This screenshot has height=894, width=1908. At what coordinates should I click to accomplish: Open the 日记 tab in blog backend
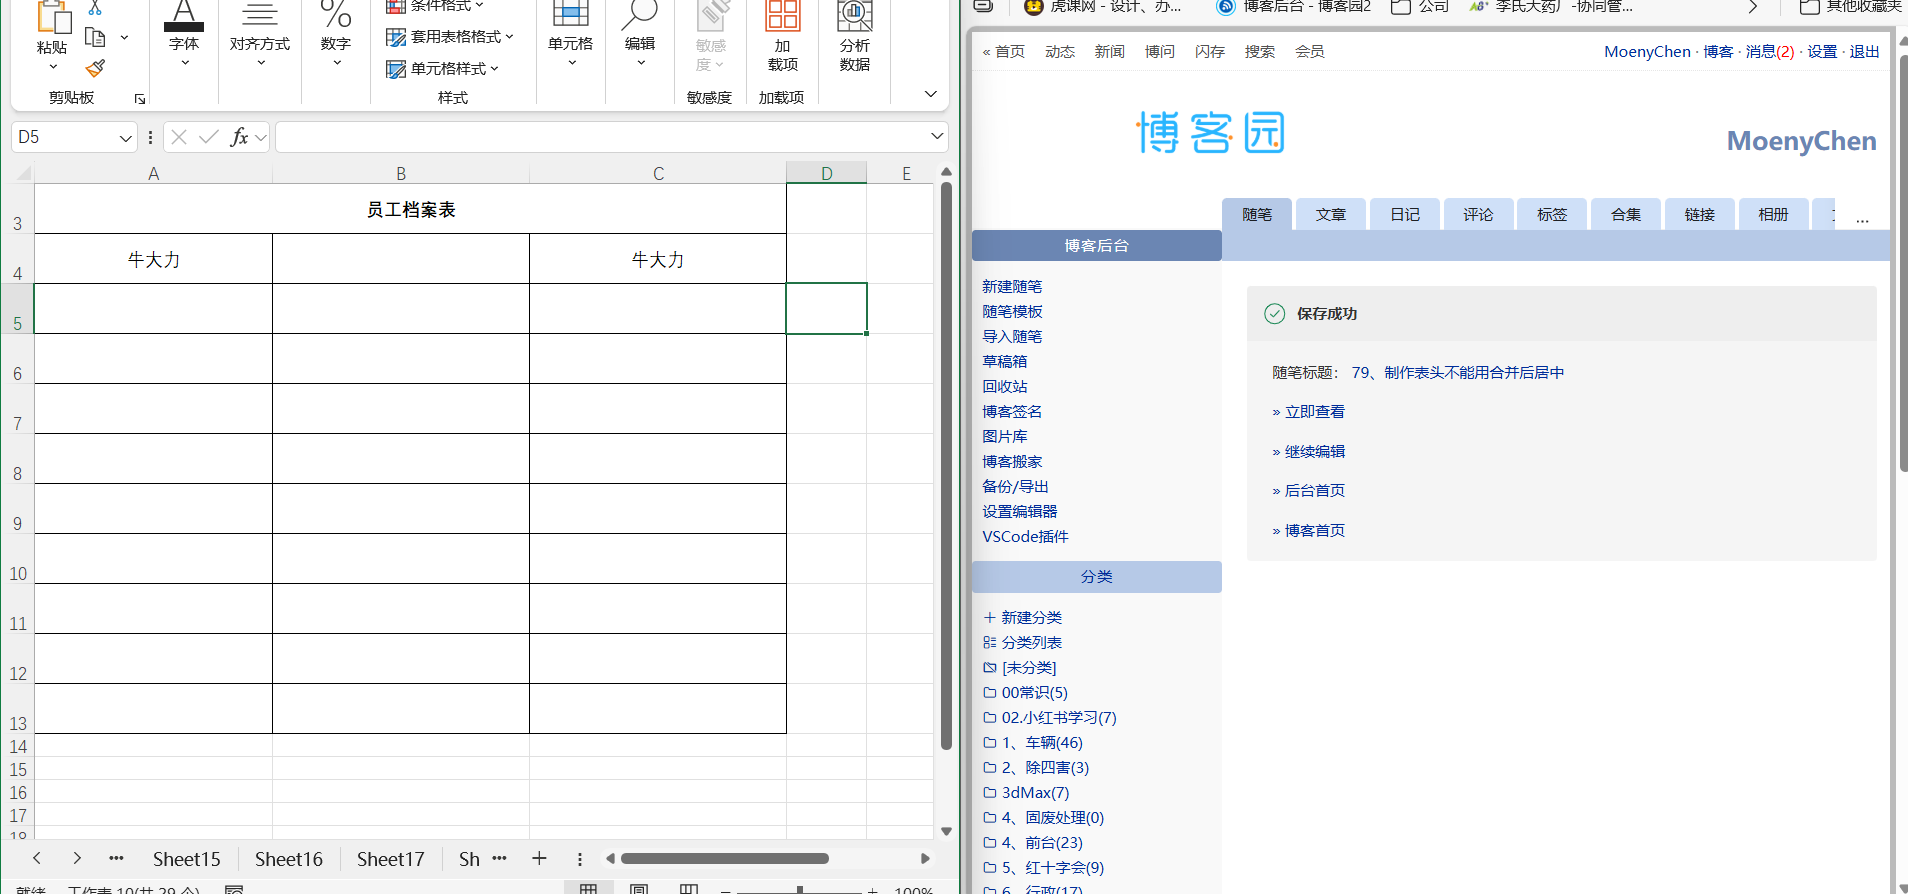point(1405,214)
